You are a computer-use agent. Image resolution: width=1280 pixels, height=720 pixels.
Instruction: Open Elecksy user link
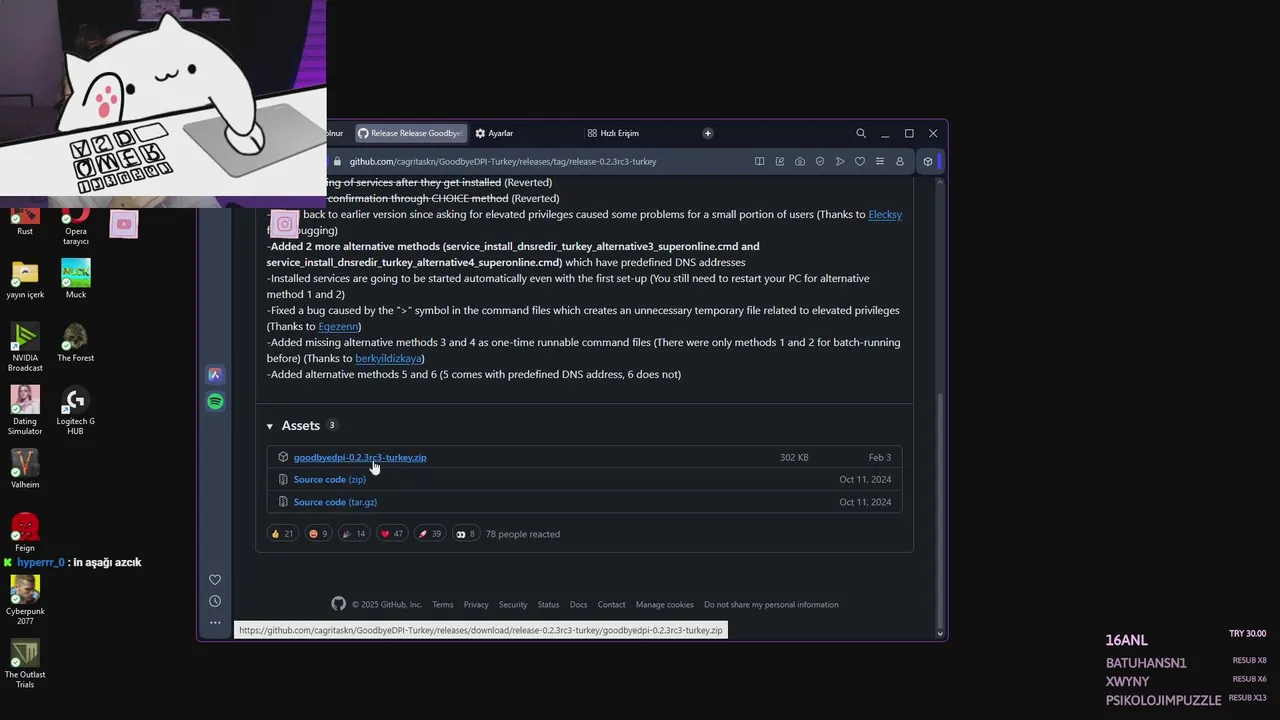click(x=885, y=214)
